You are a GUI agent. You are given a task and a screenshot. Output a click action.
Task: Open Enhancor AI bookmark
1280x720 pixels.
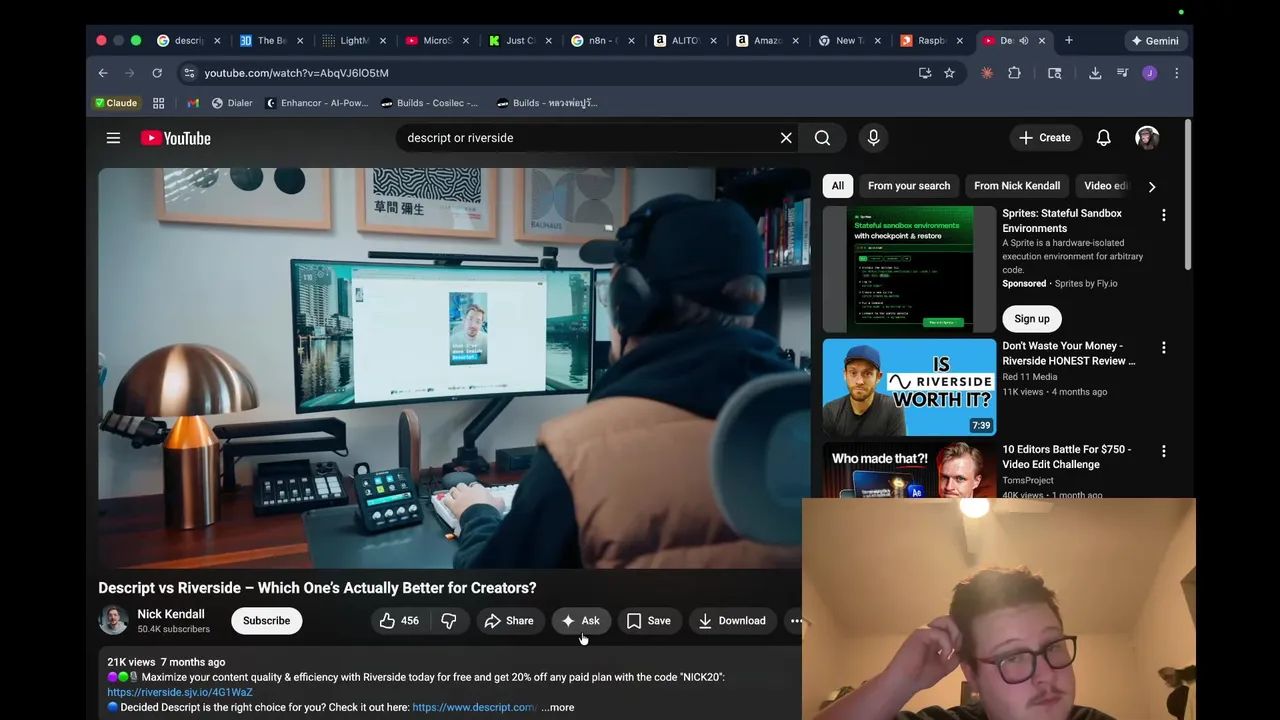pyautogui.click(x=317, y=103)
